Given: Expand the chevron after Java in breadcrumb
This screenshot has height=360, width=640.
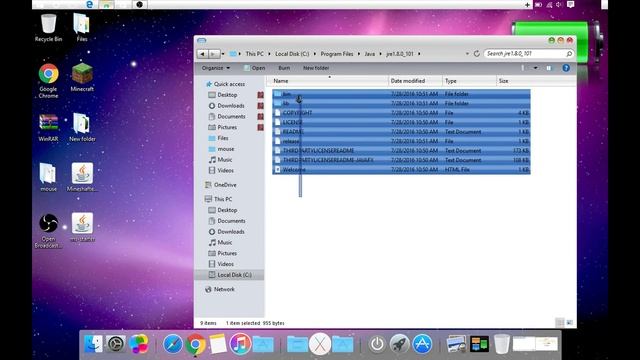Looking at the screenshot, I should point(380,54).
